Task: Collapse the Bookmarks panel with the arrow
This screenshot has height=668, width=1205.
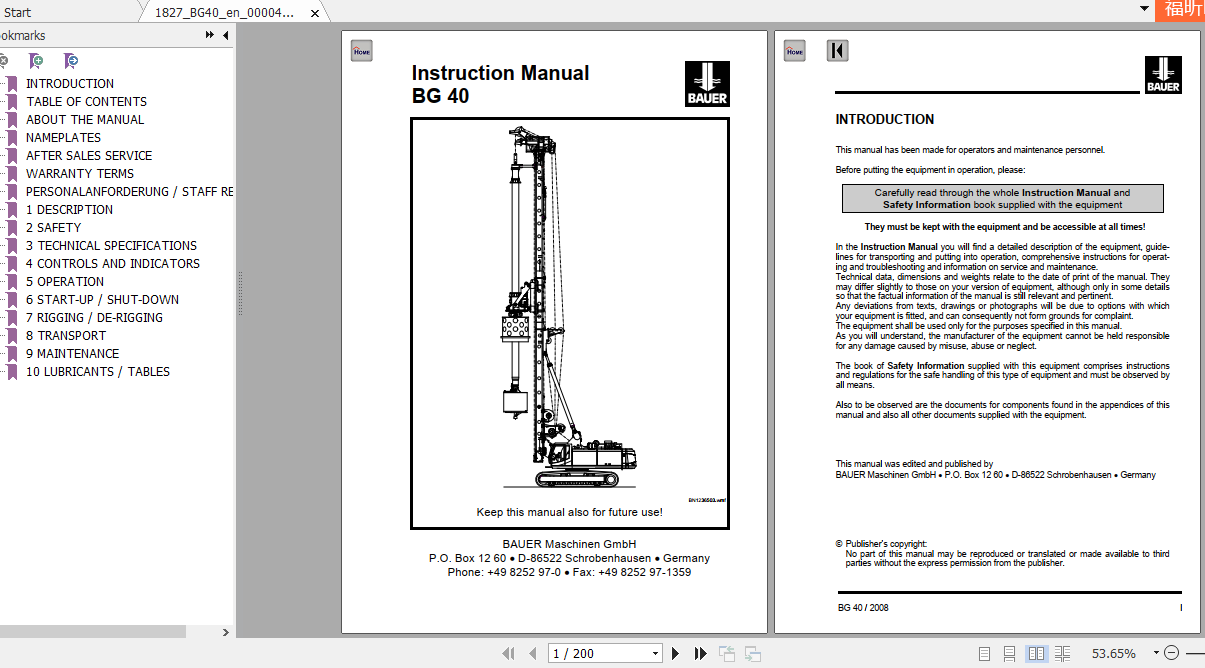Action: [224, 35]
